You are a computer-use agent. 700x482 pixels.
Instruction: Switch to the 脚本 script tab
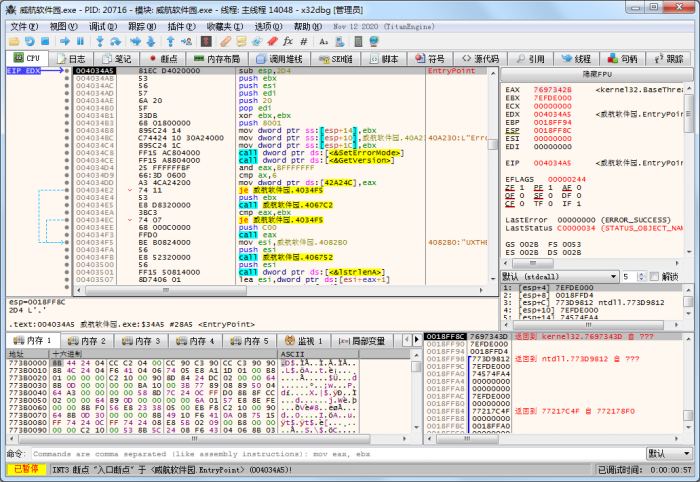[x=384, y=59]
